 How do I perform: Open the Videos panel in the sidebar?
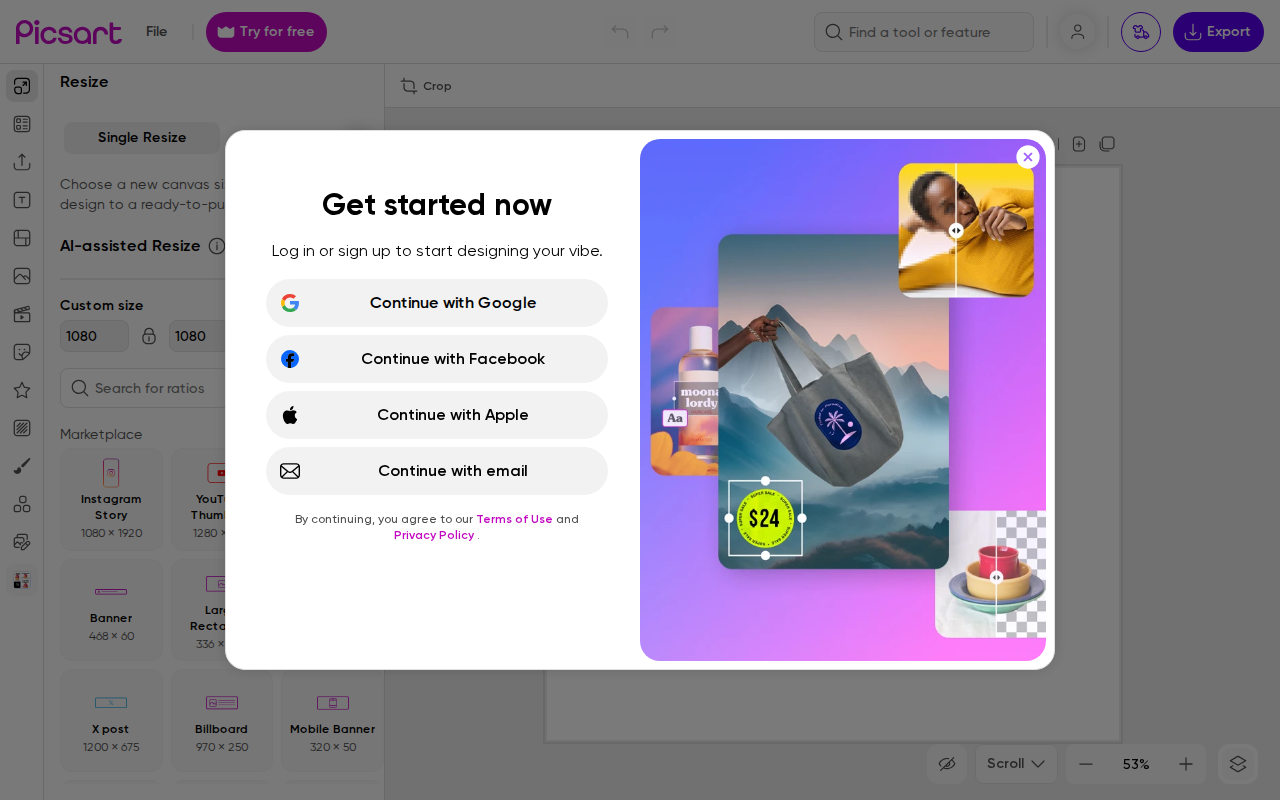(21, 313)
